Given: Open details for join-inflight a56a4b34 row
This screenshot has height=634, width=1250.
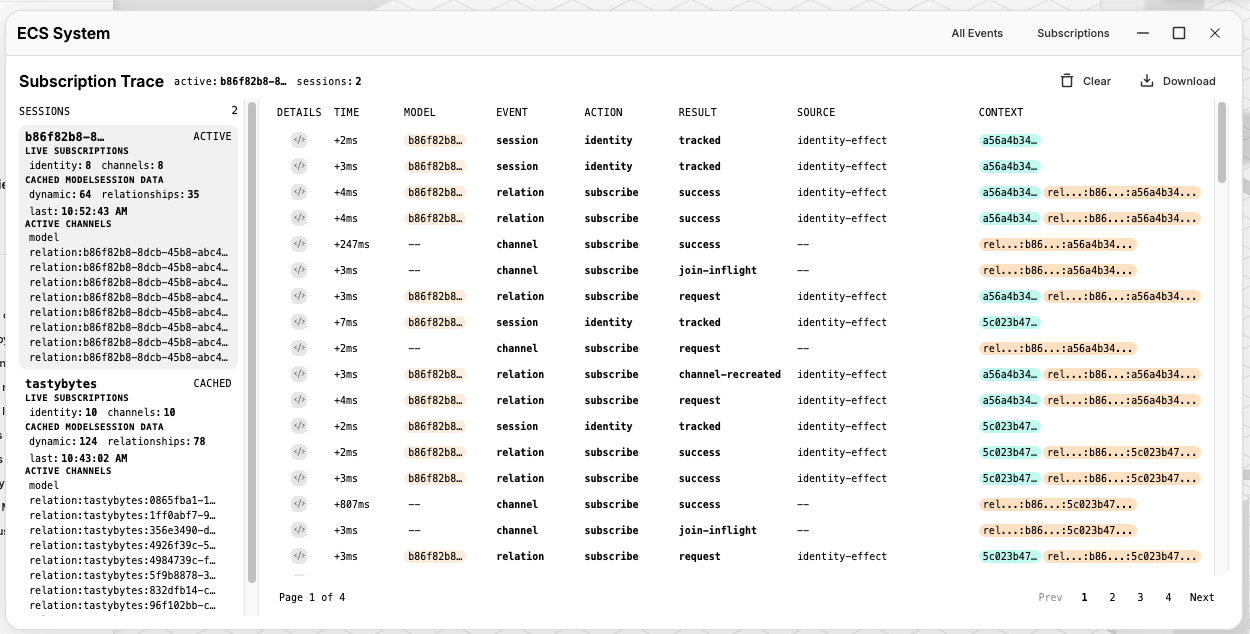Looking at the screenshot, I should [x=299, y=270].
